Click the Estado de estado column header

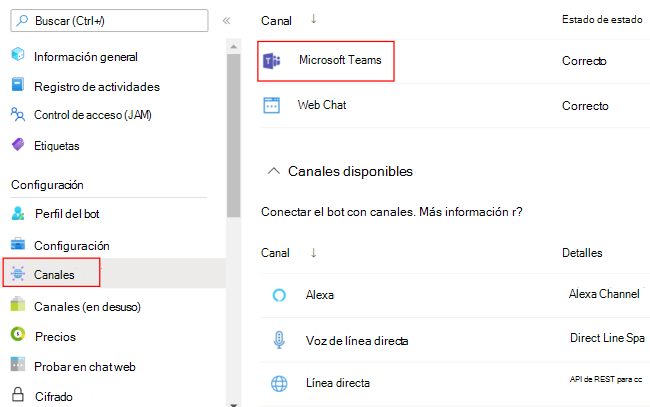click(x=602, y=19)
